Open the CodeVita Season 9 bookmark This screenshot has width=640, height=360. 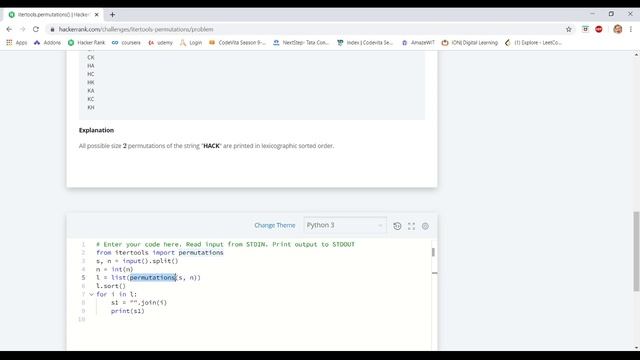coord(237,42)
